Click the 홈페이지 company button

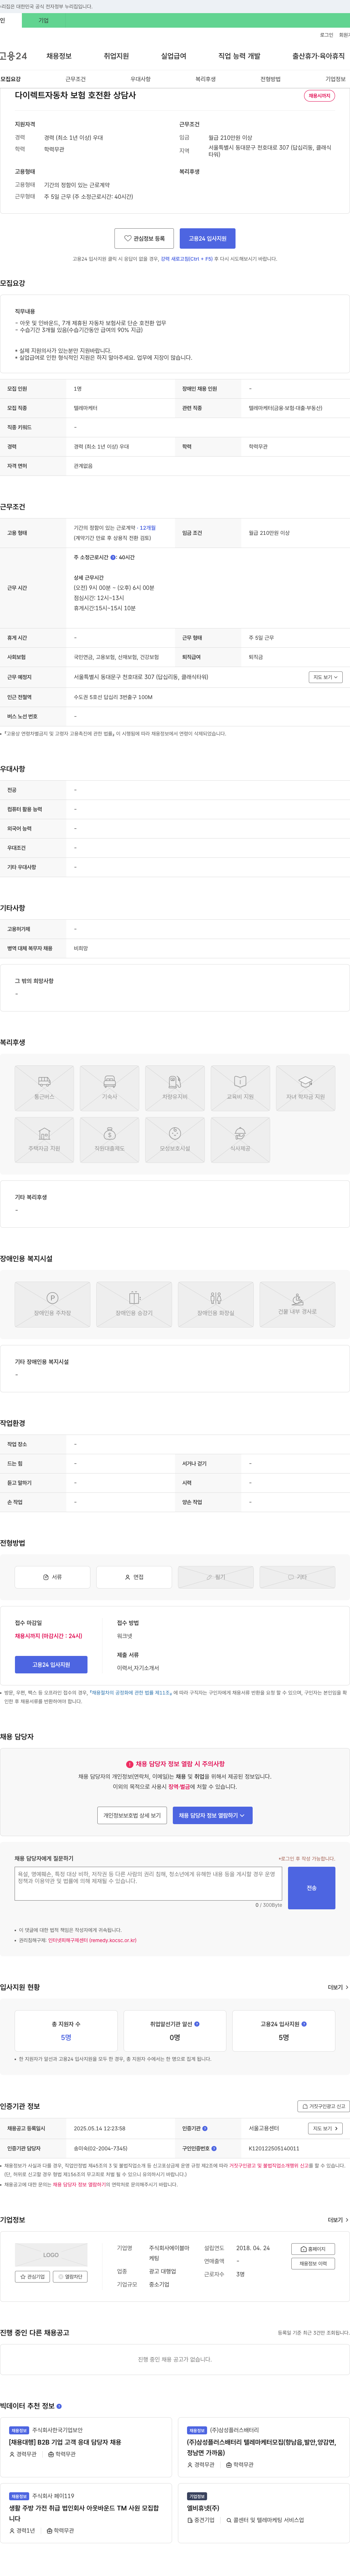click(313, 2249)
